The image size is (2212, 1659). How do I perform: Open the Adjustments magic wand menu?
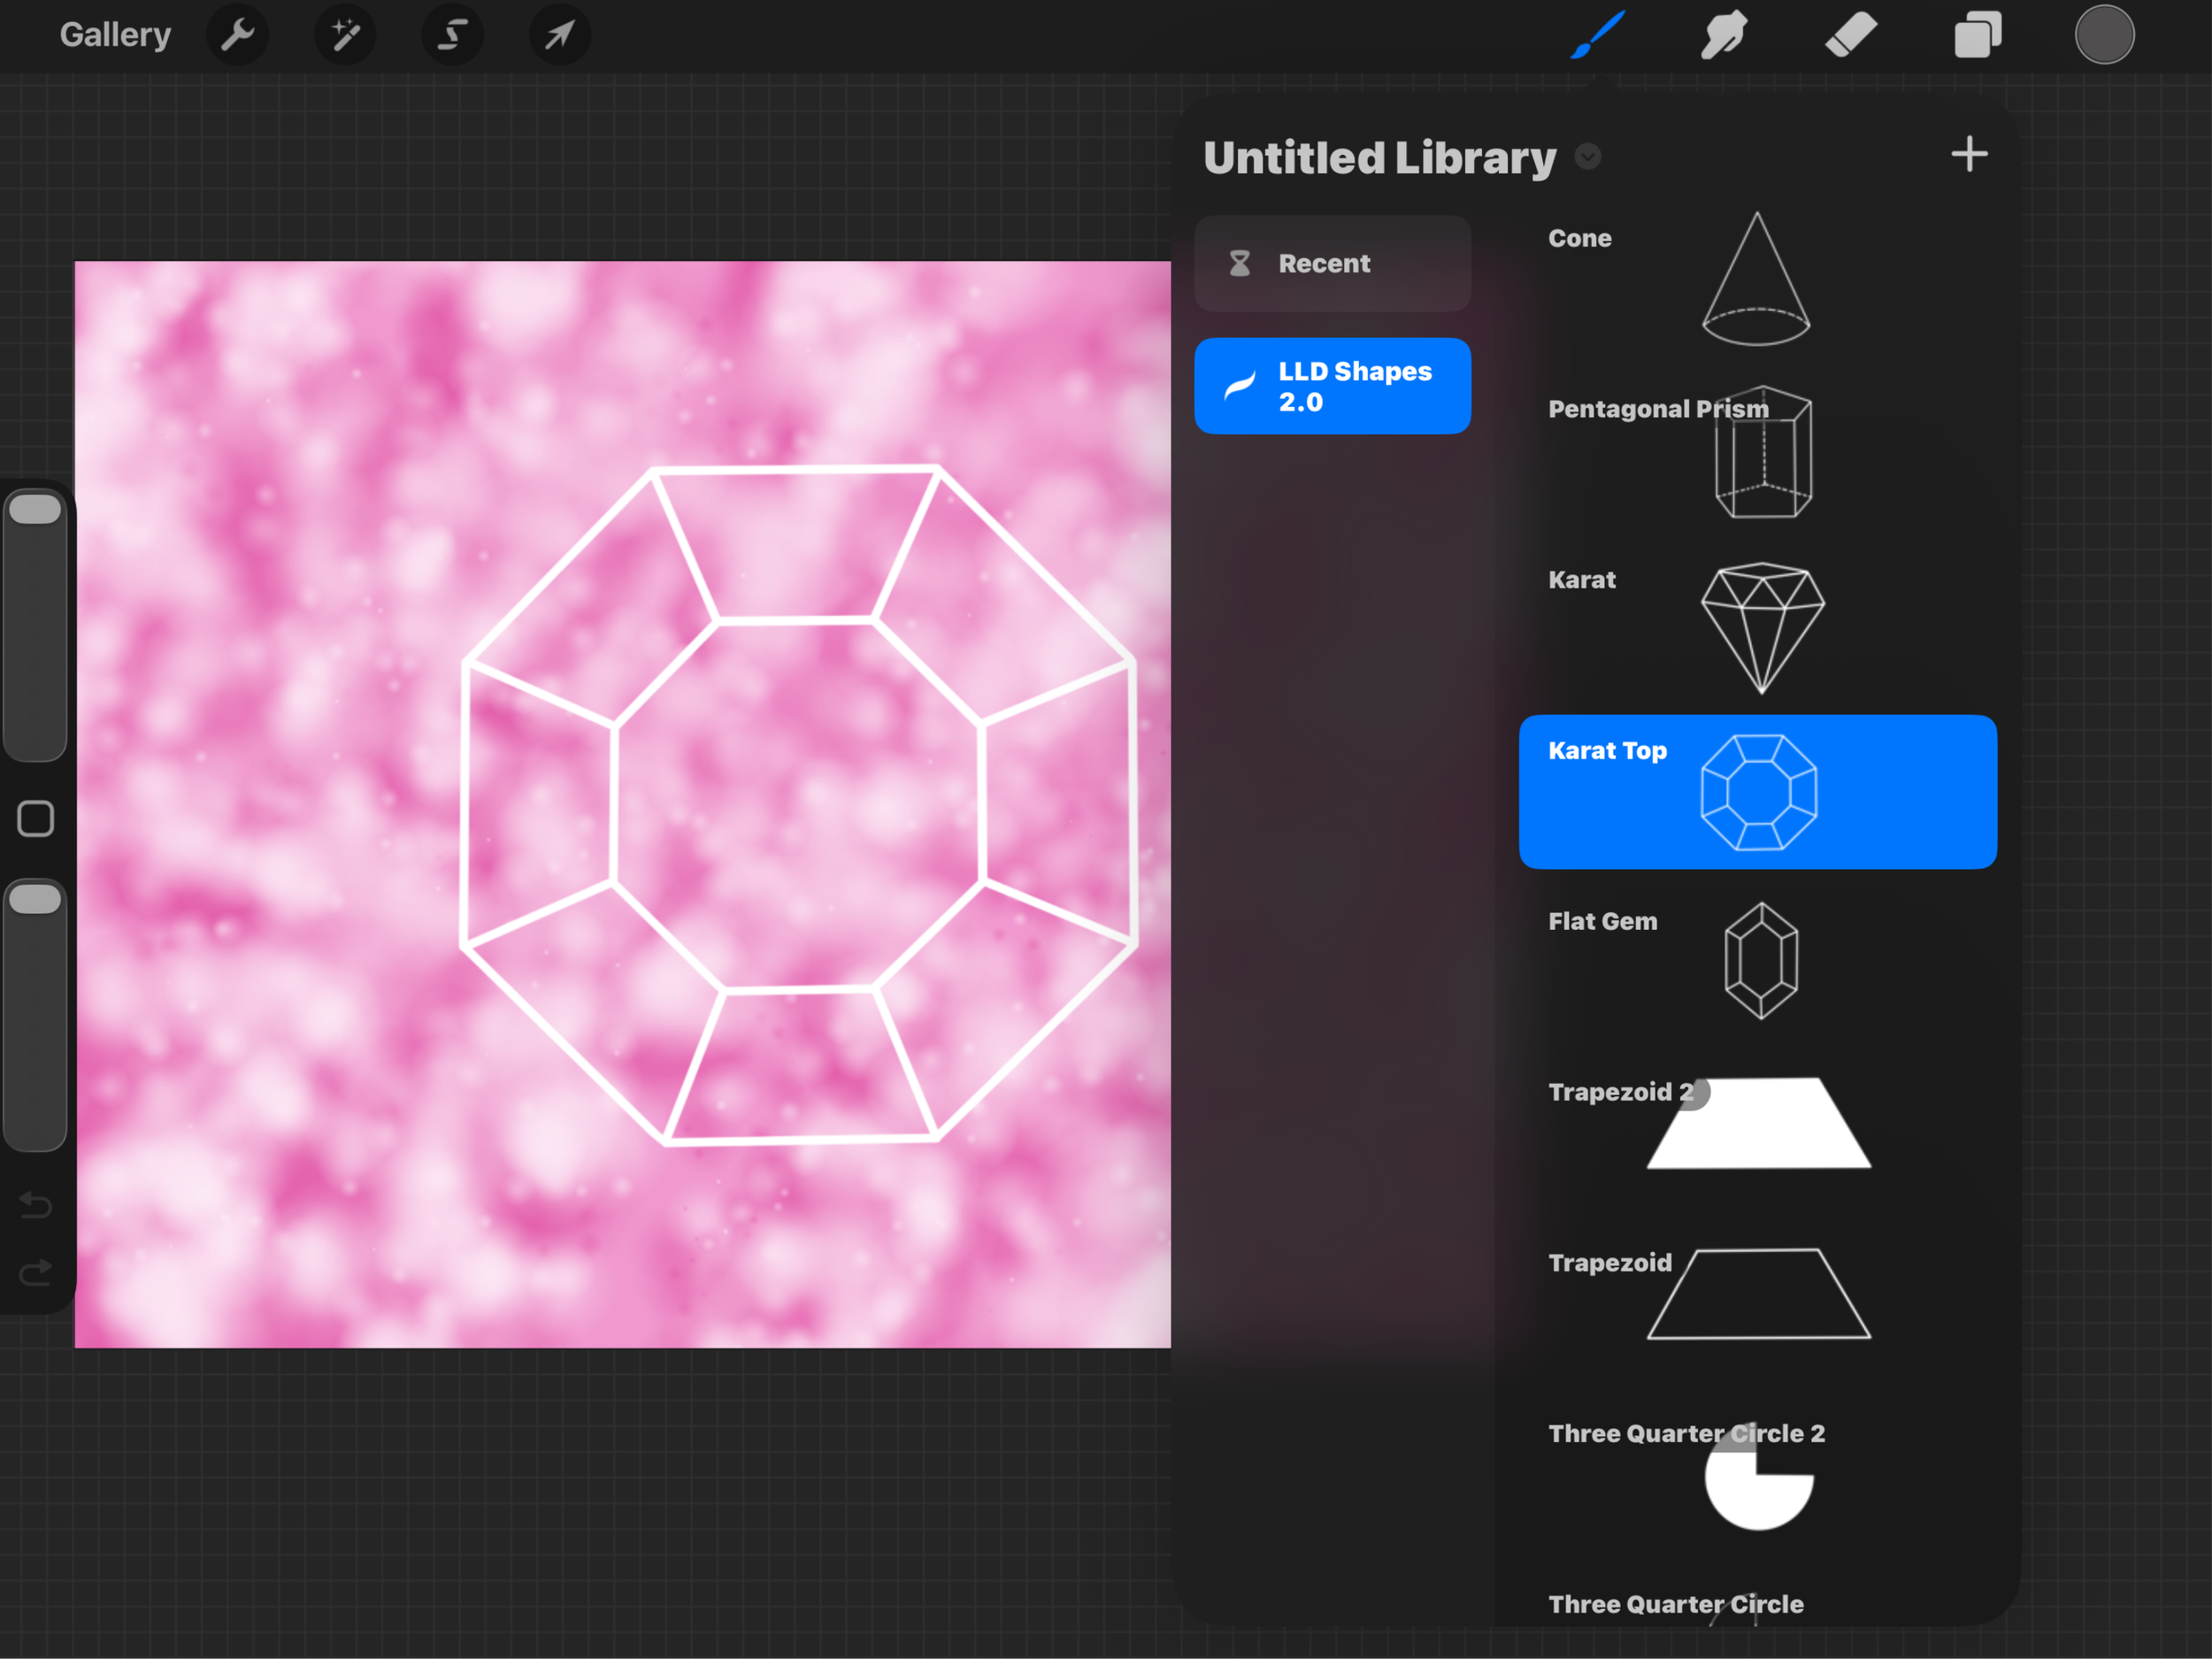click(345, 35)
